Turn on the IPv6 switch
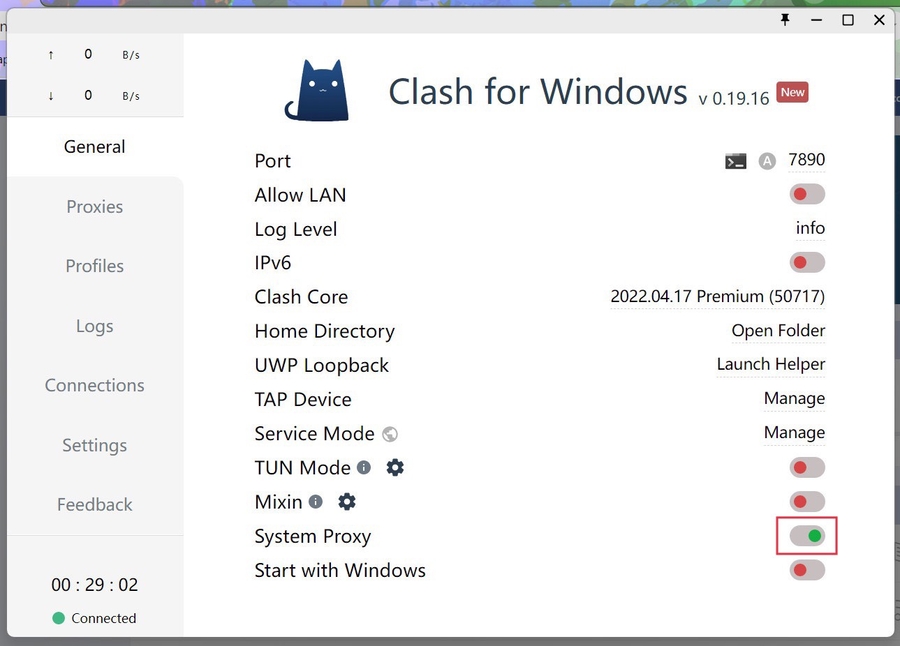Screen dimensions: 900x646 tap(807, 263)
